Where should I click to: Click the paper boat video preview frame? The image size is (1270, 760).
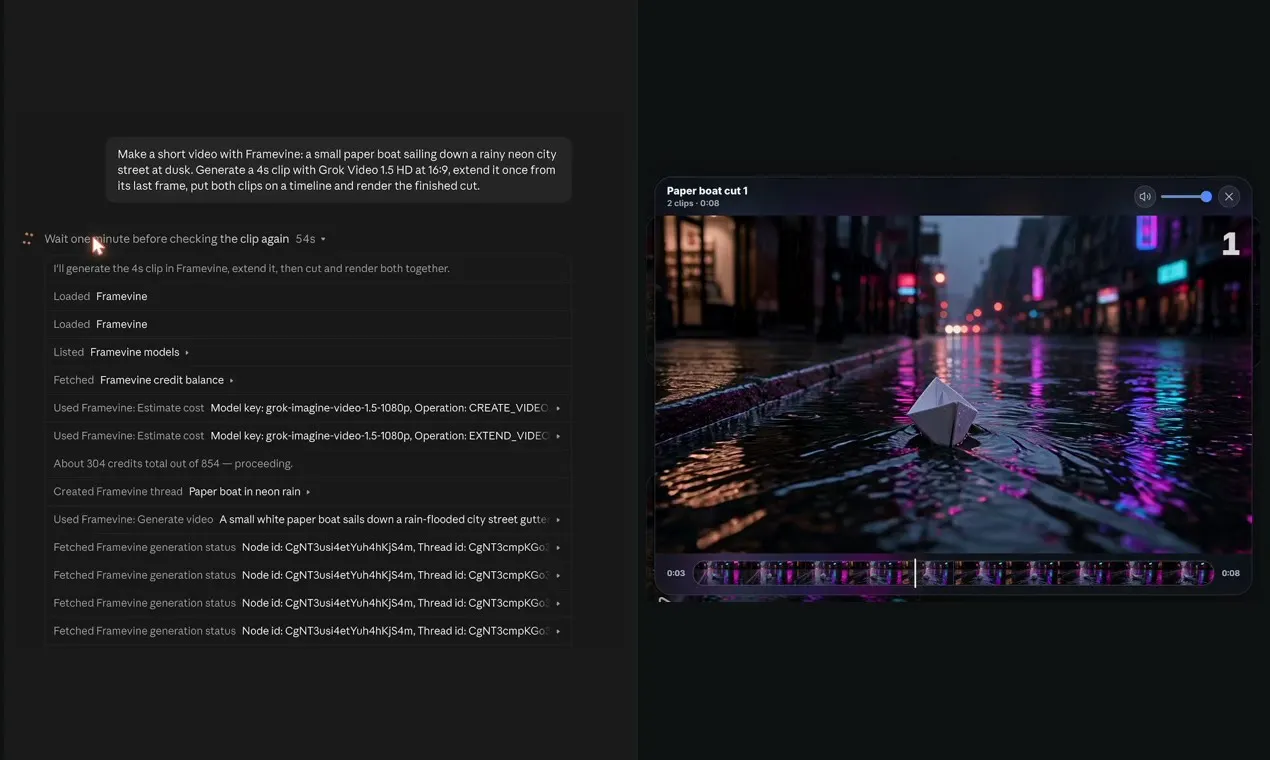[953, 384]
